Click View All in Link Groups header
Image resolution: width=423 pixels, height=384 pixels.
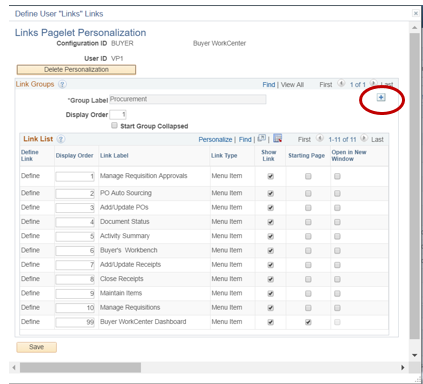[292, 85]
